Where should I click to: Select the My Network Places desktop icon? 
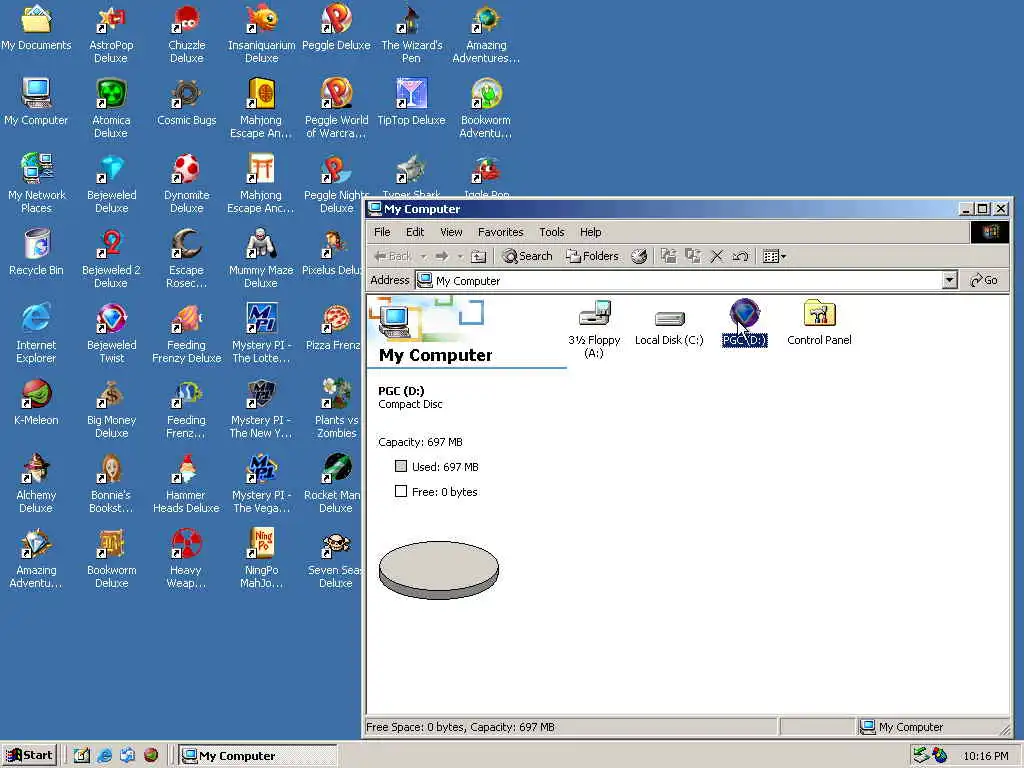37,184
